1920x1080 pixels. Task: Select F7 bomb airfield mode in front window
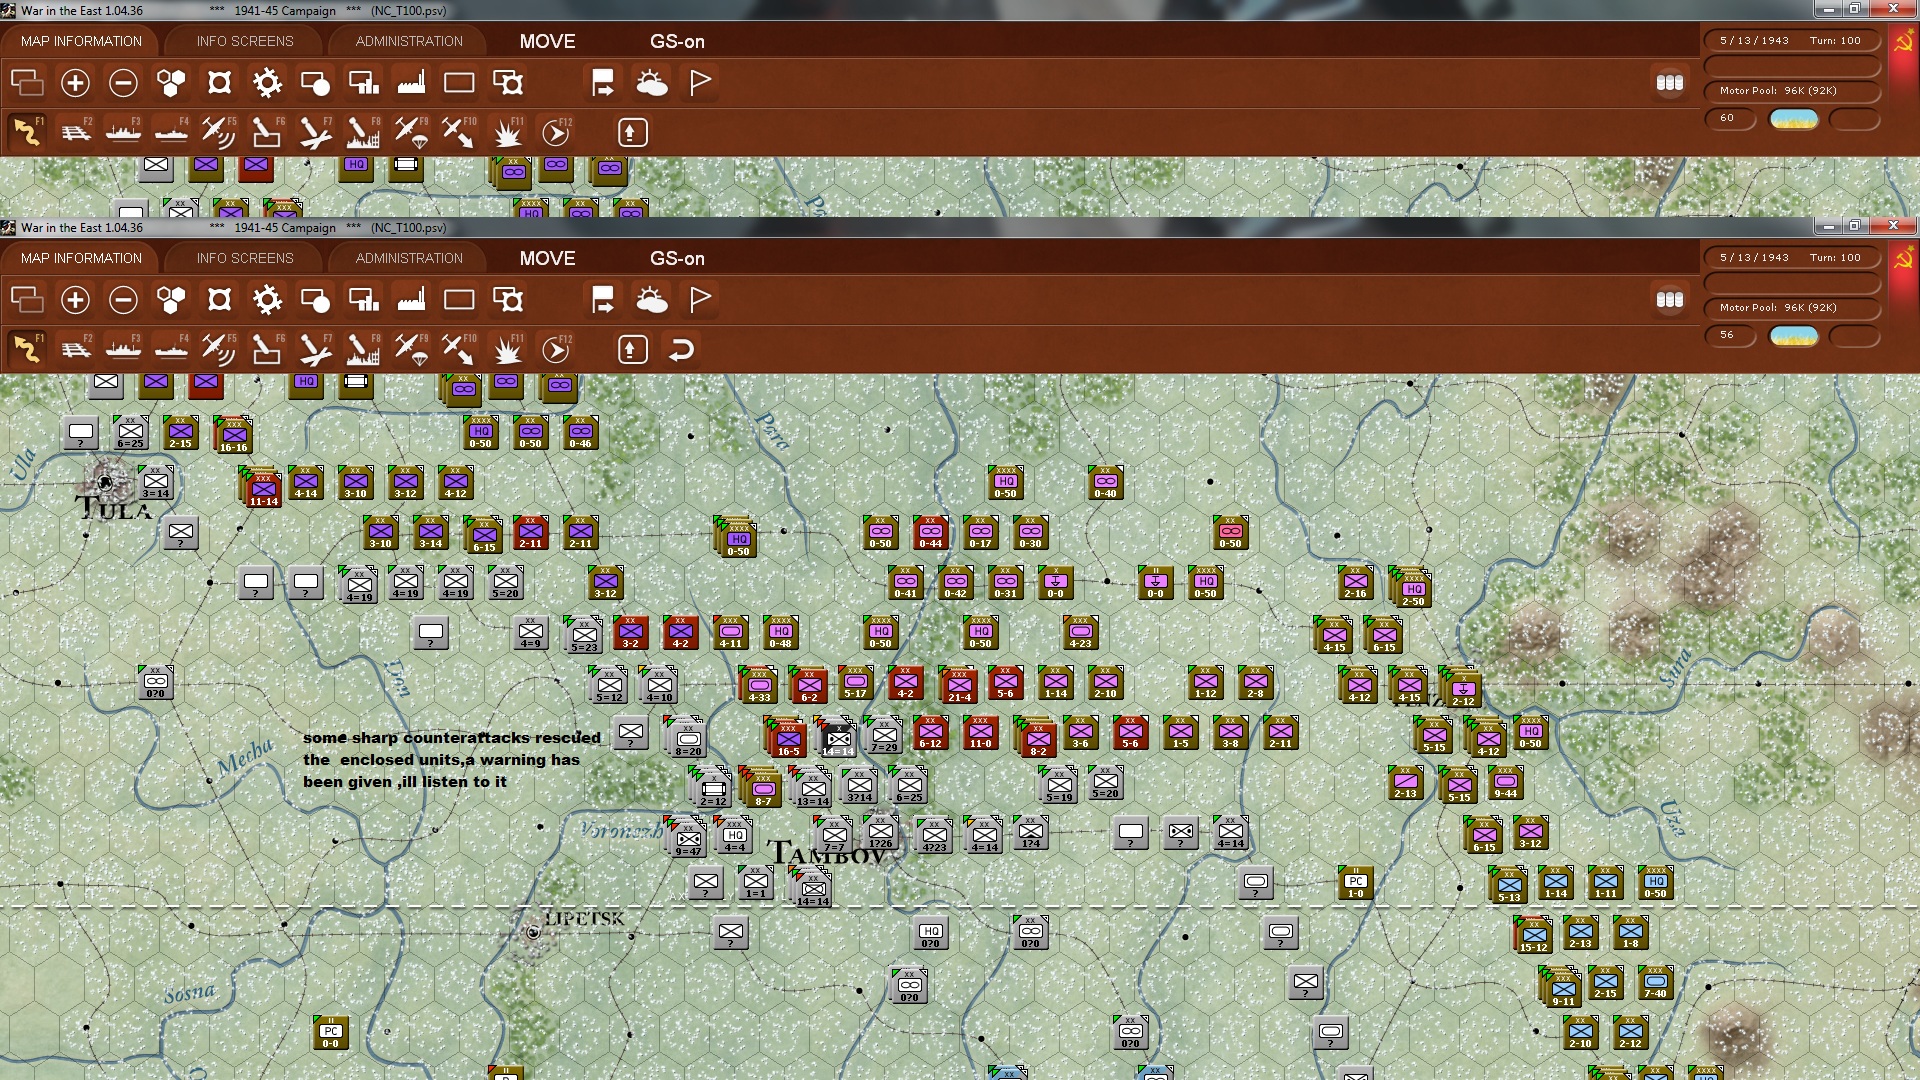point(315,349)
